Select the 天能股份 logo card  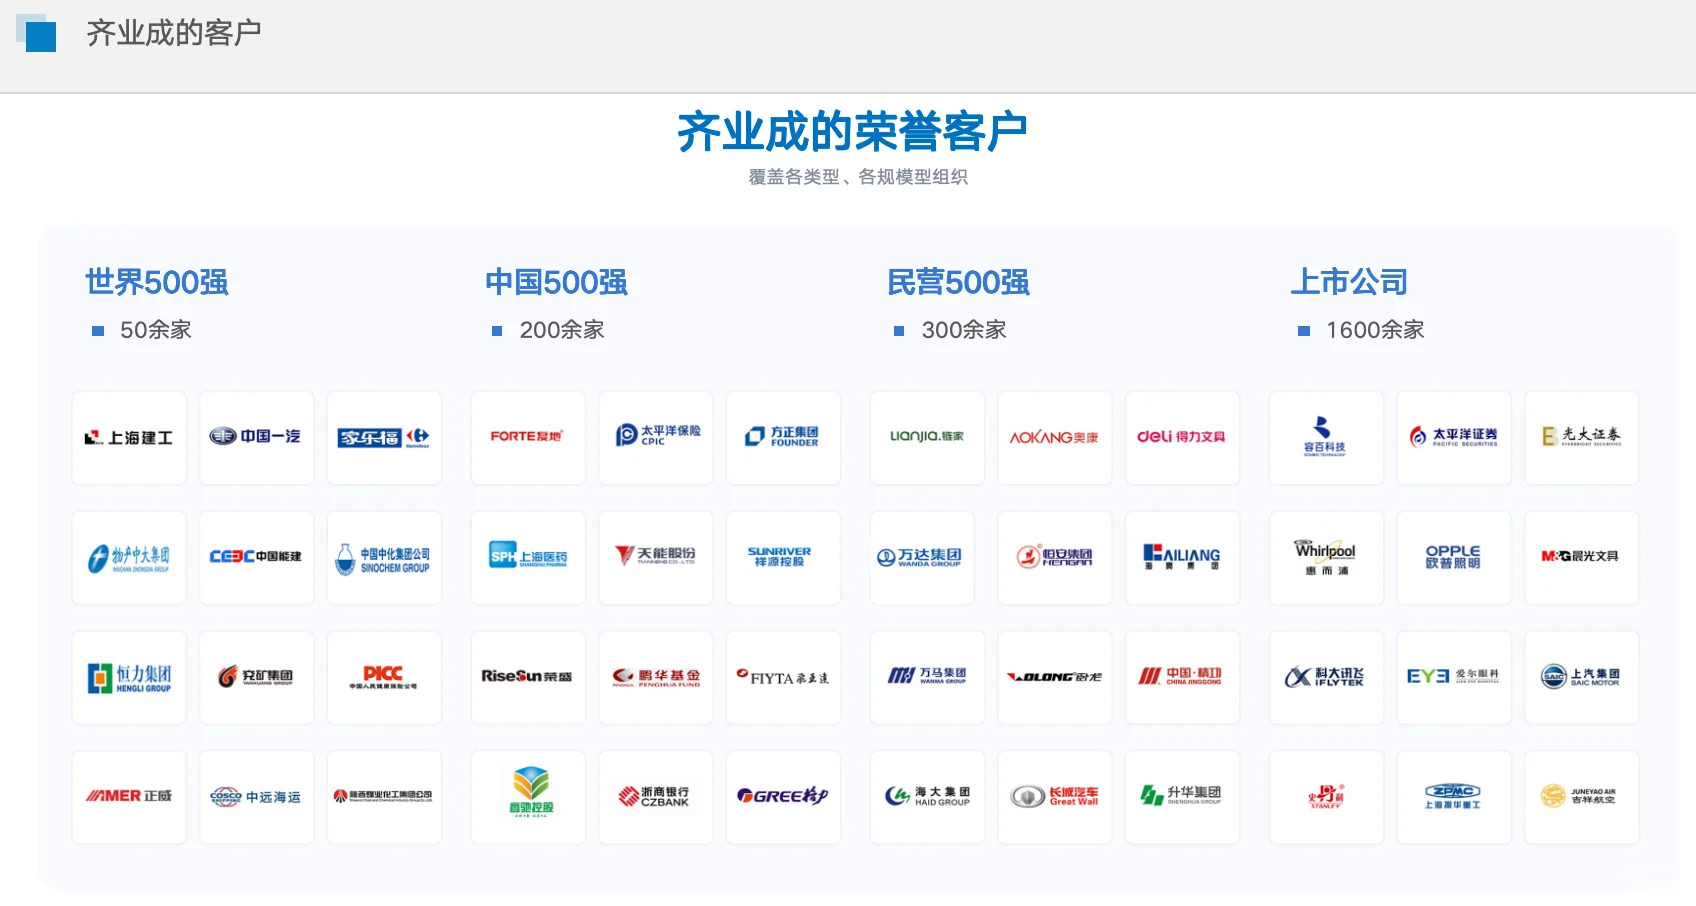click(x=656, y=558)
